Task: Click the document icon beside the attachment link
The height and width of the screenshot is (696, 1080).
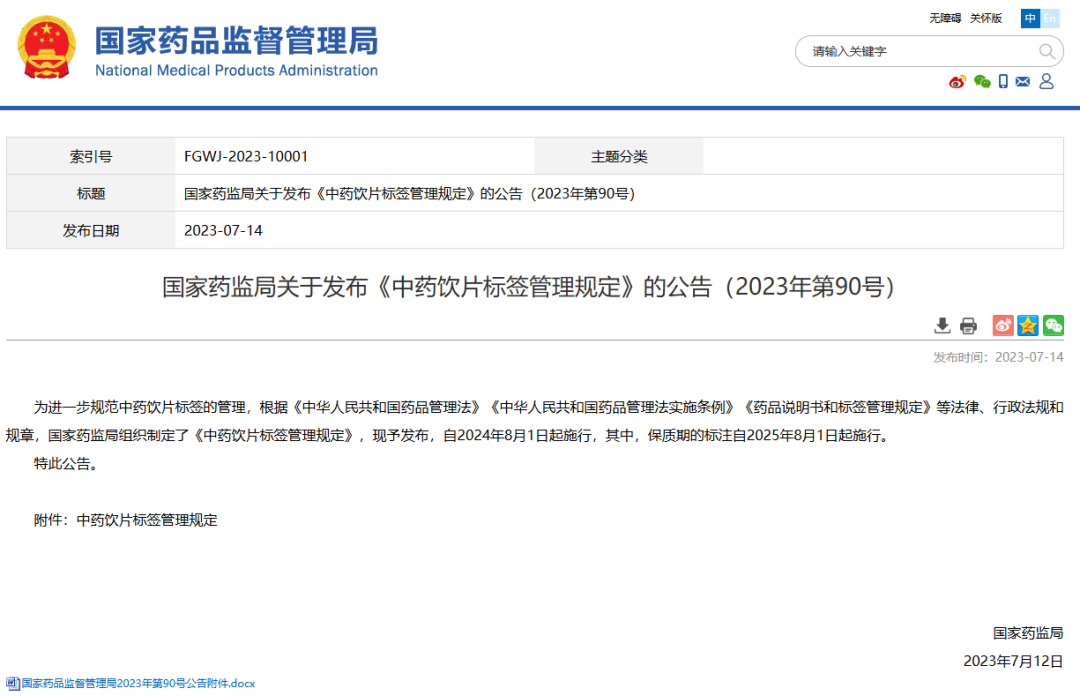Action: click(12, 682)
